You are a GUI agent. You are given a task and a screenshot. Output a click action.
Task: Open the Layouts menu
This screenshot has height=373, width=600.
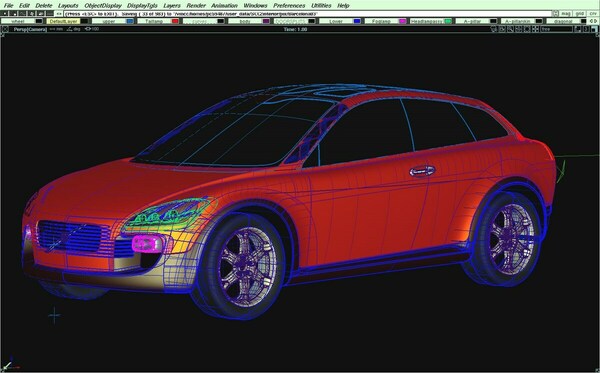click(68, 5)
